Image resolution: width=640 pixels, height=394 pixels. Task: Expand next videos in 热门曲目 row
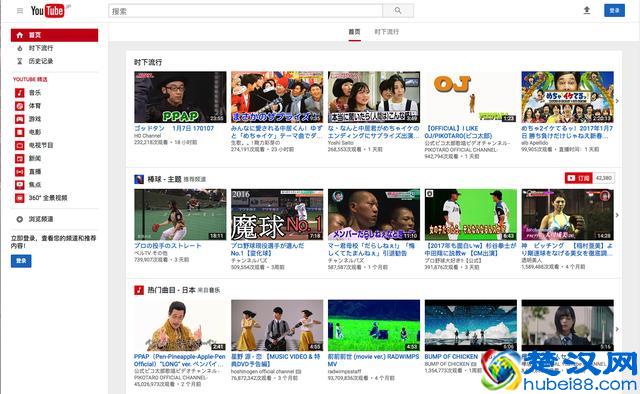point(617,329)
